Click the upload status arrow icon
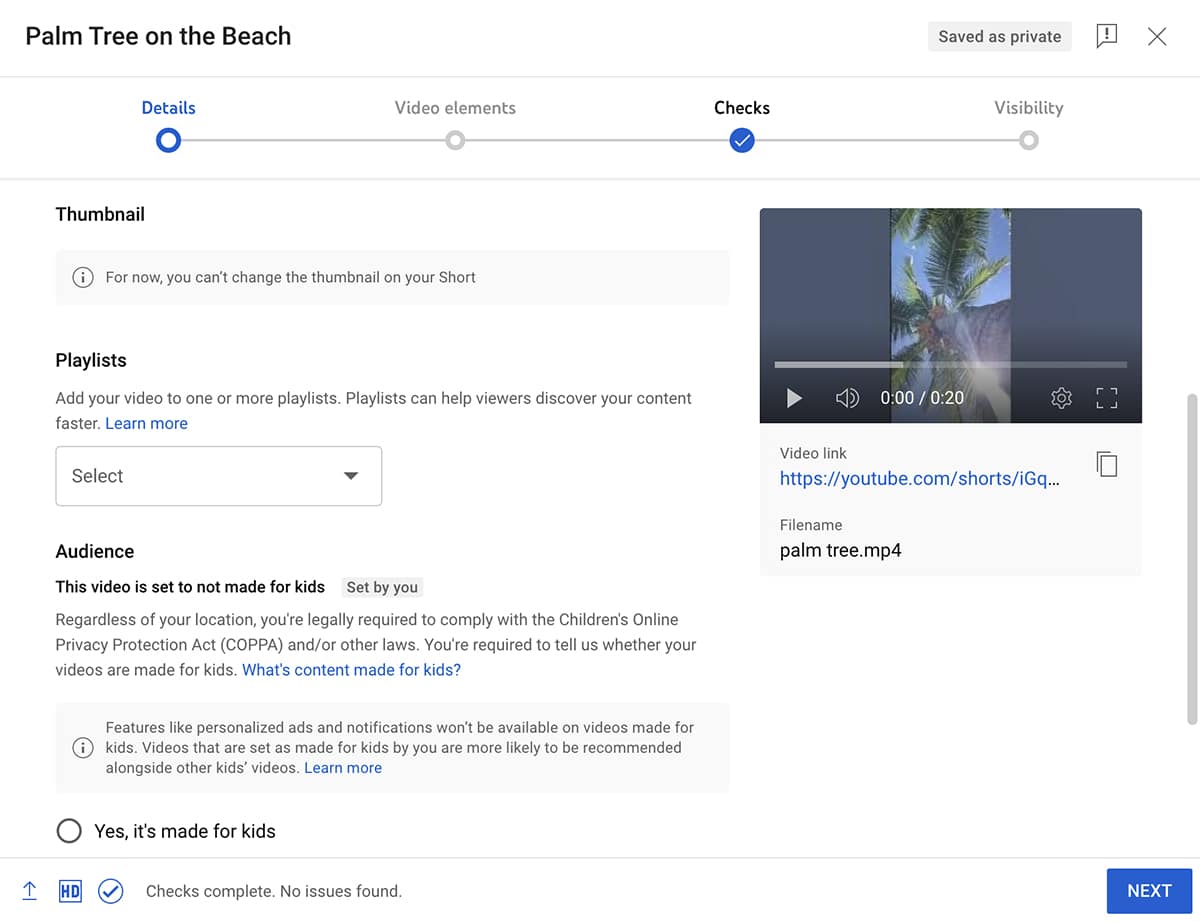 pyautogui.click(x=29, y=890)
